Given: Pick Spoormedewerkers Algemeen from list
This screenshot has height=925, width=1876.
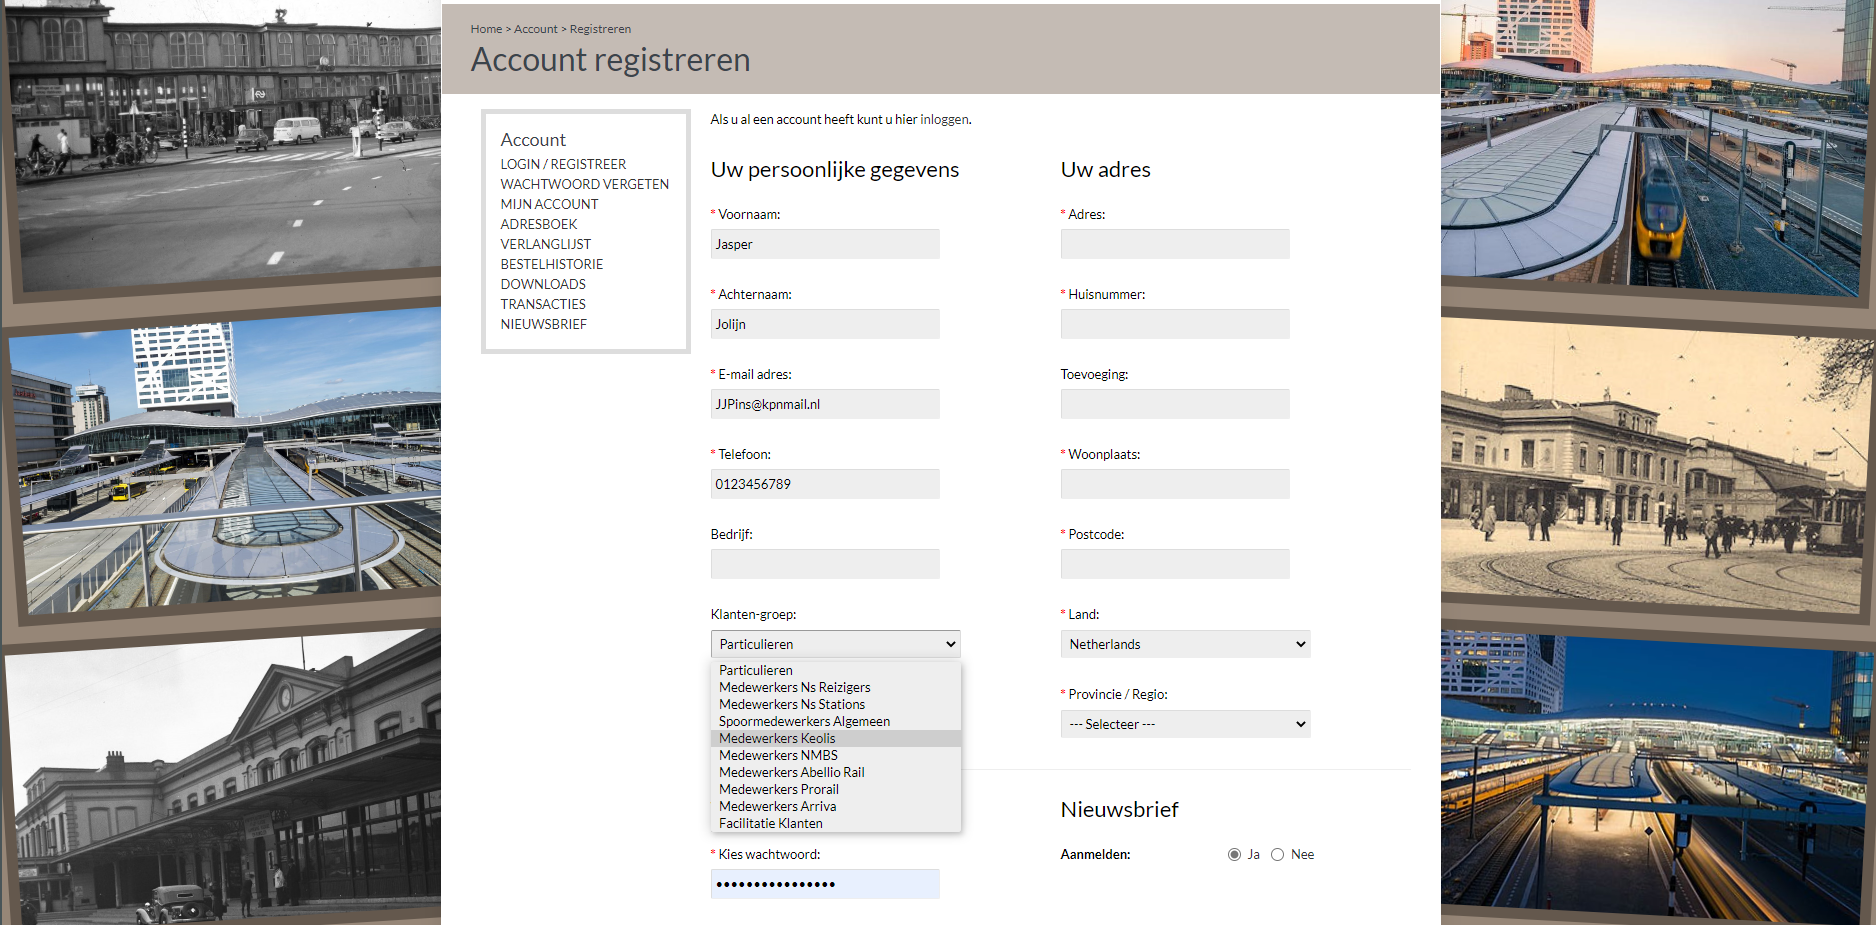Looking at the screenshot, I should (x=835, y=721).
